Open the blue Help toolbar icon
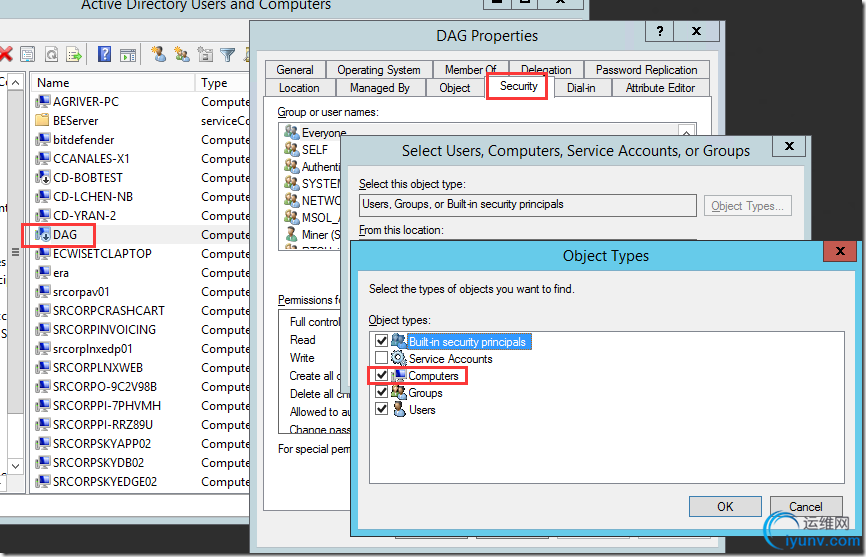 (104, 54)
